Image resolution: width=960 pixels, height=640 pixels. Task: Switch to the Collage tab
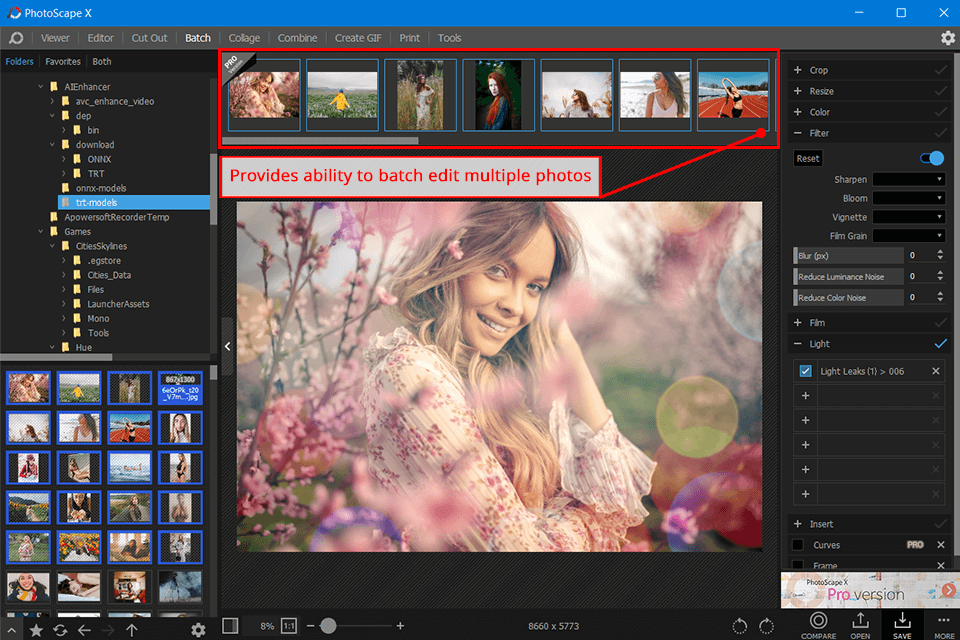pyautogui.click(x=244, y=38)
